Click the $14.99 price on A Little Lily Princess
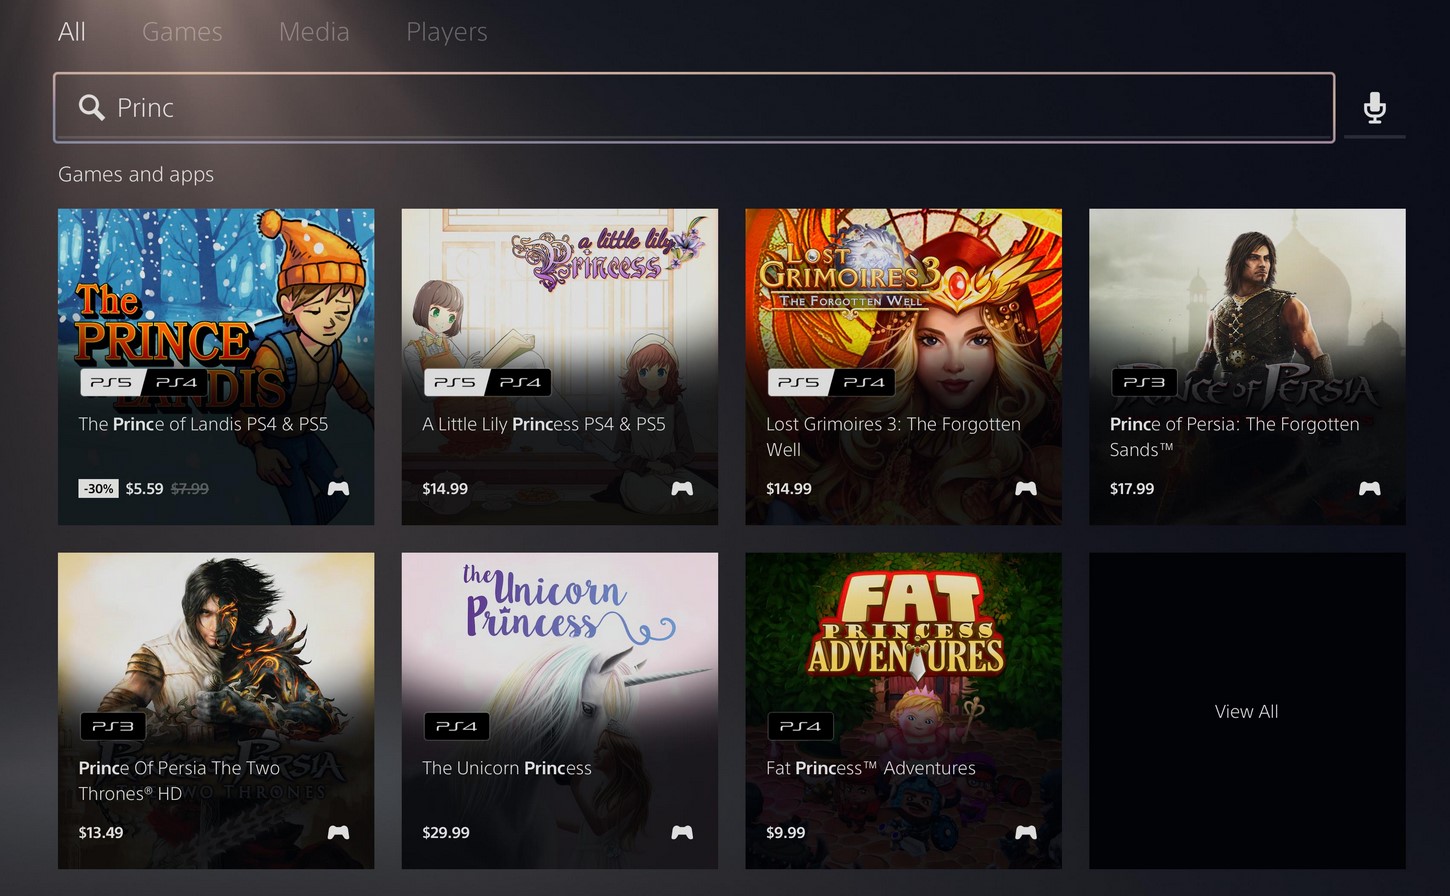The height and width of the screenshot is (896, 1450). click(445, 489)
